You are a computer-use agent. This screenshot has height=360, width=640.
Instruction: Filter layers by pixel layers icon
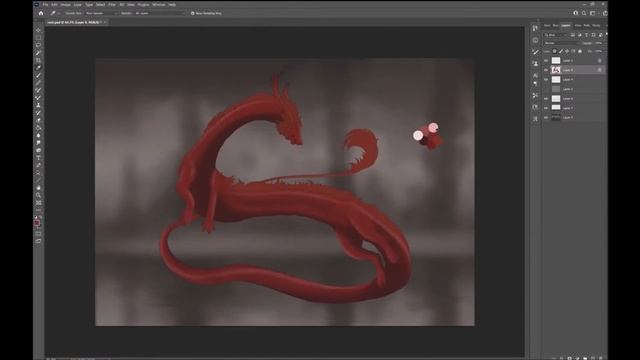coord(573,35)
